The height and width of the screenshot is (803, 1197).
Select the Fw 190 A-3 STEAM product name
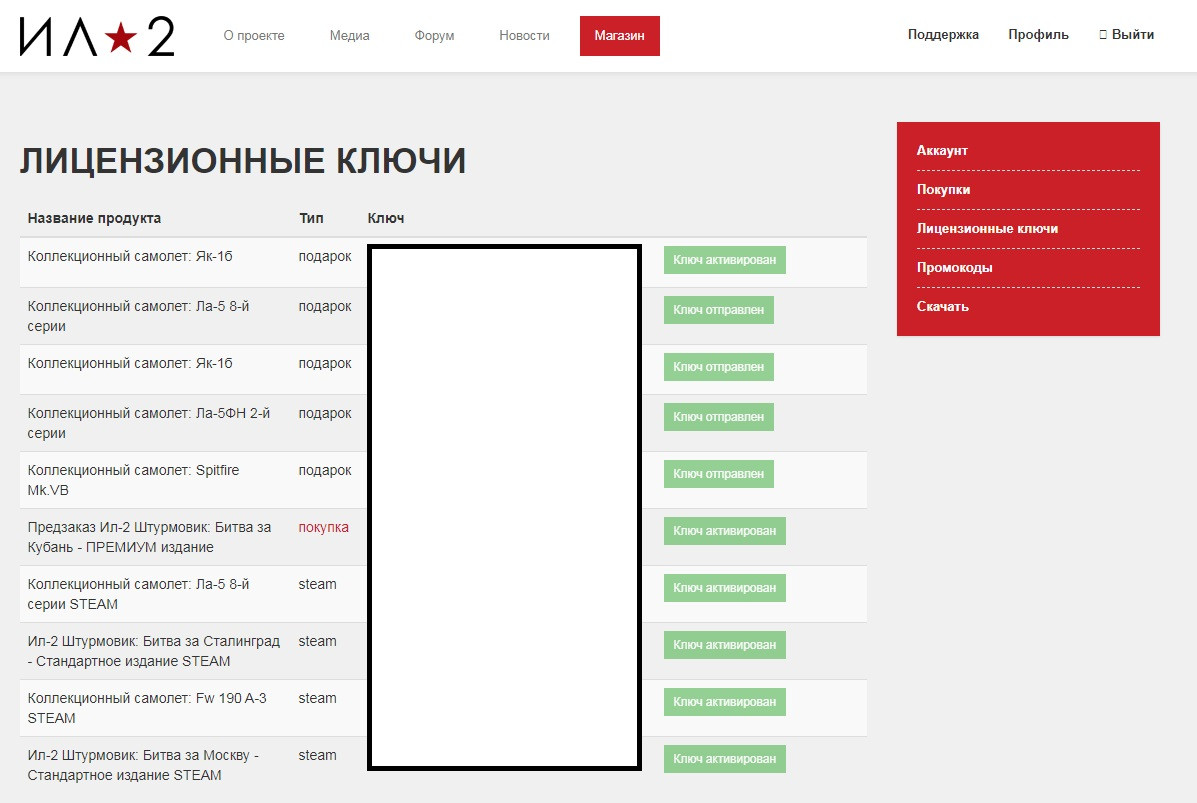point(147,708)
